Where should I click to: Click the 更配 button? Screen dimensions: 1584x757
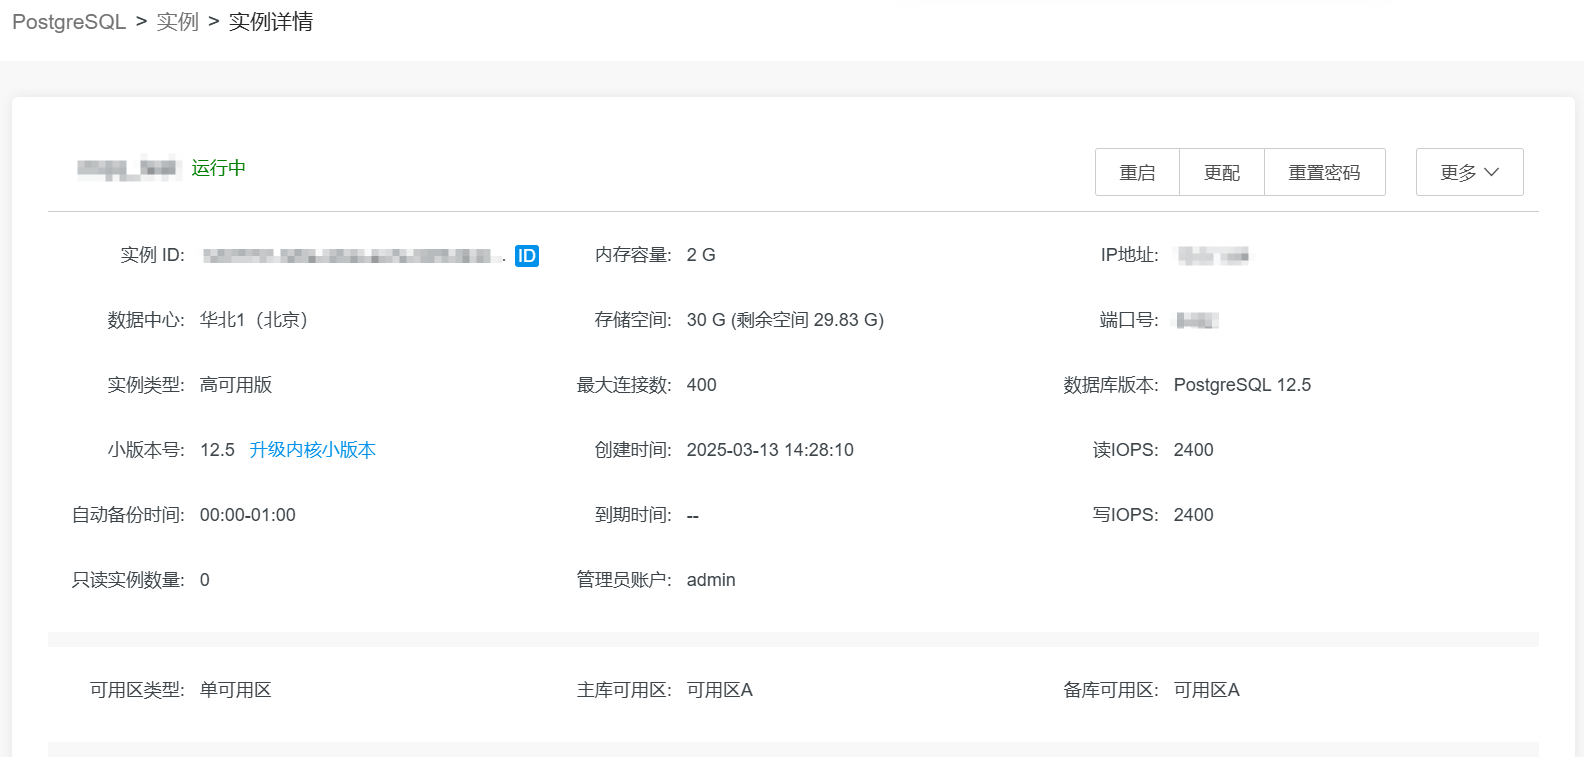click(1221, 172)
